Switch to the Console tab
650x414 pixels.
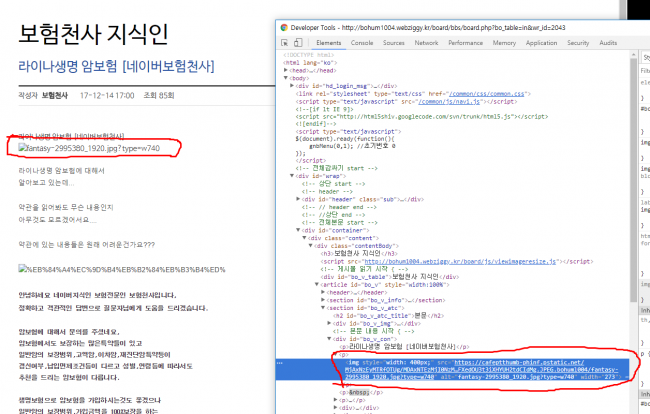click(x=362, y=43)
